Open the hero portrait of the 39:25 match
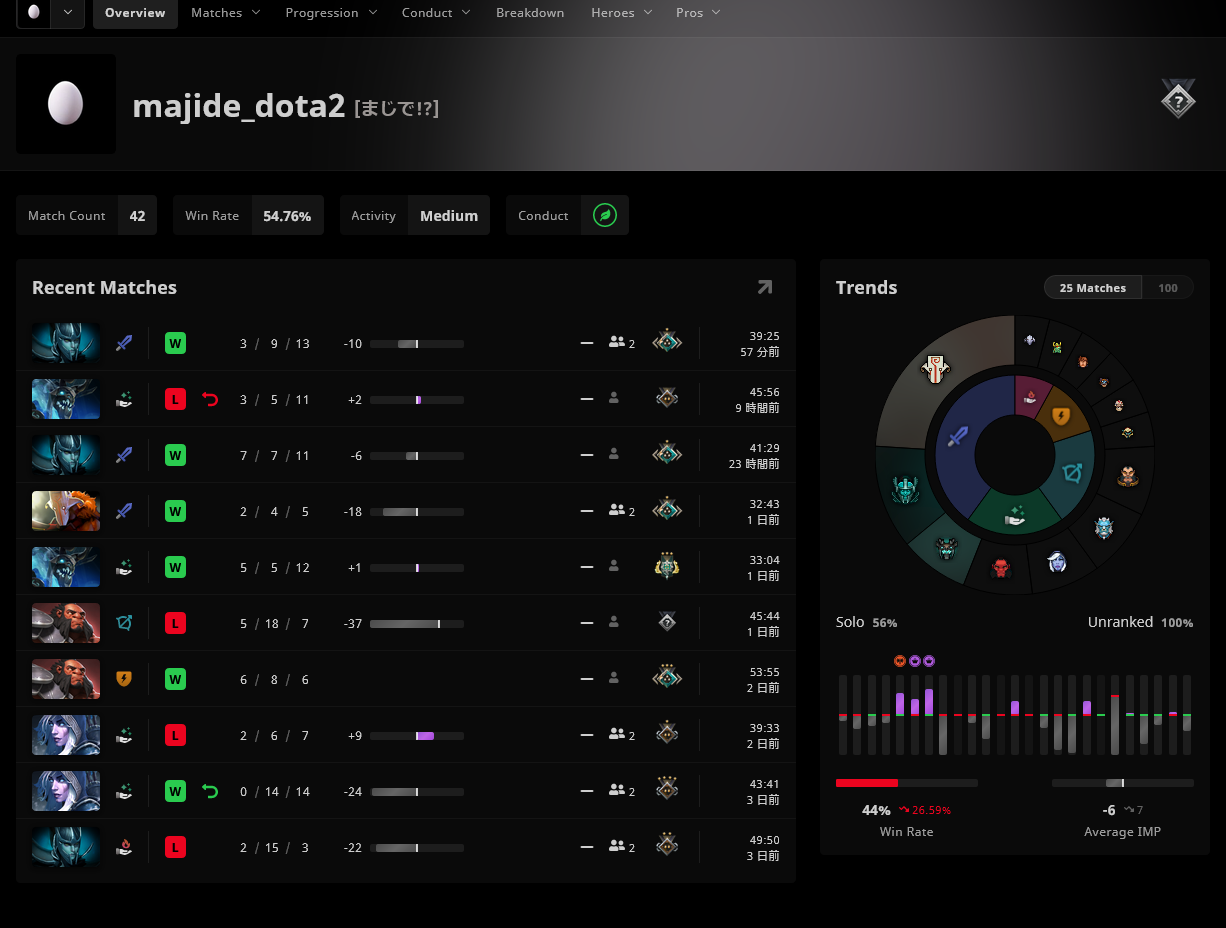 pos(66,342)
